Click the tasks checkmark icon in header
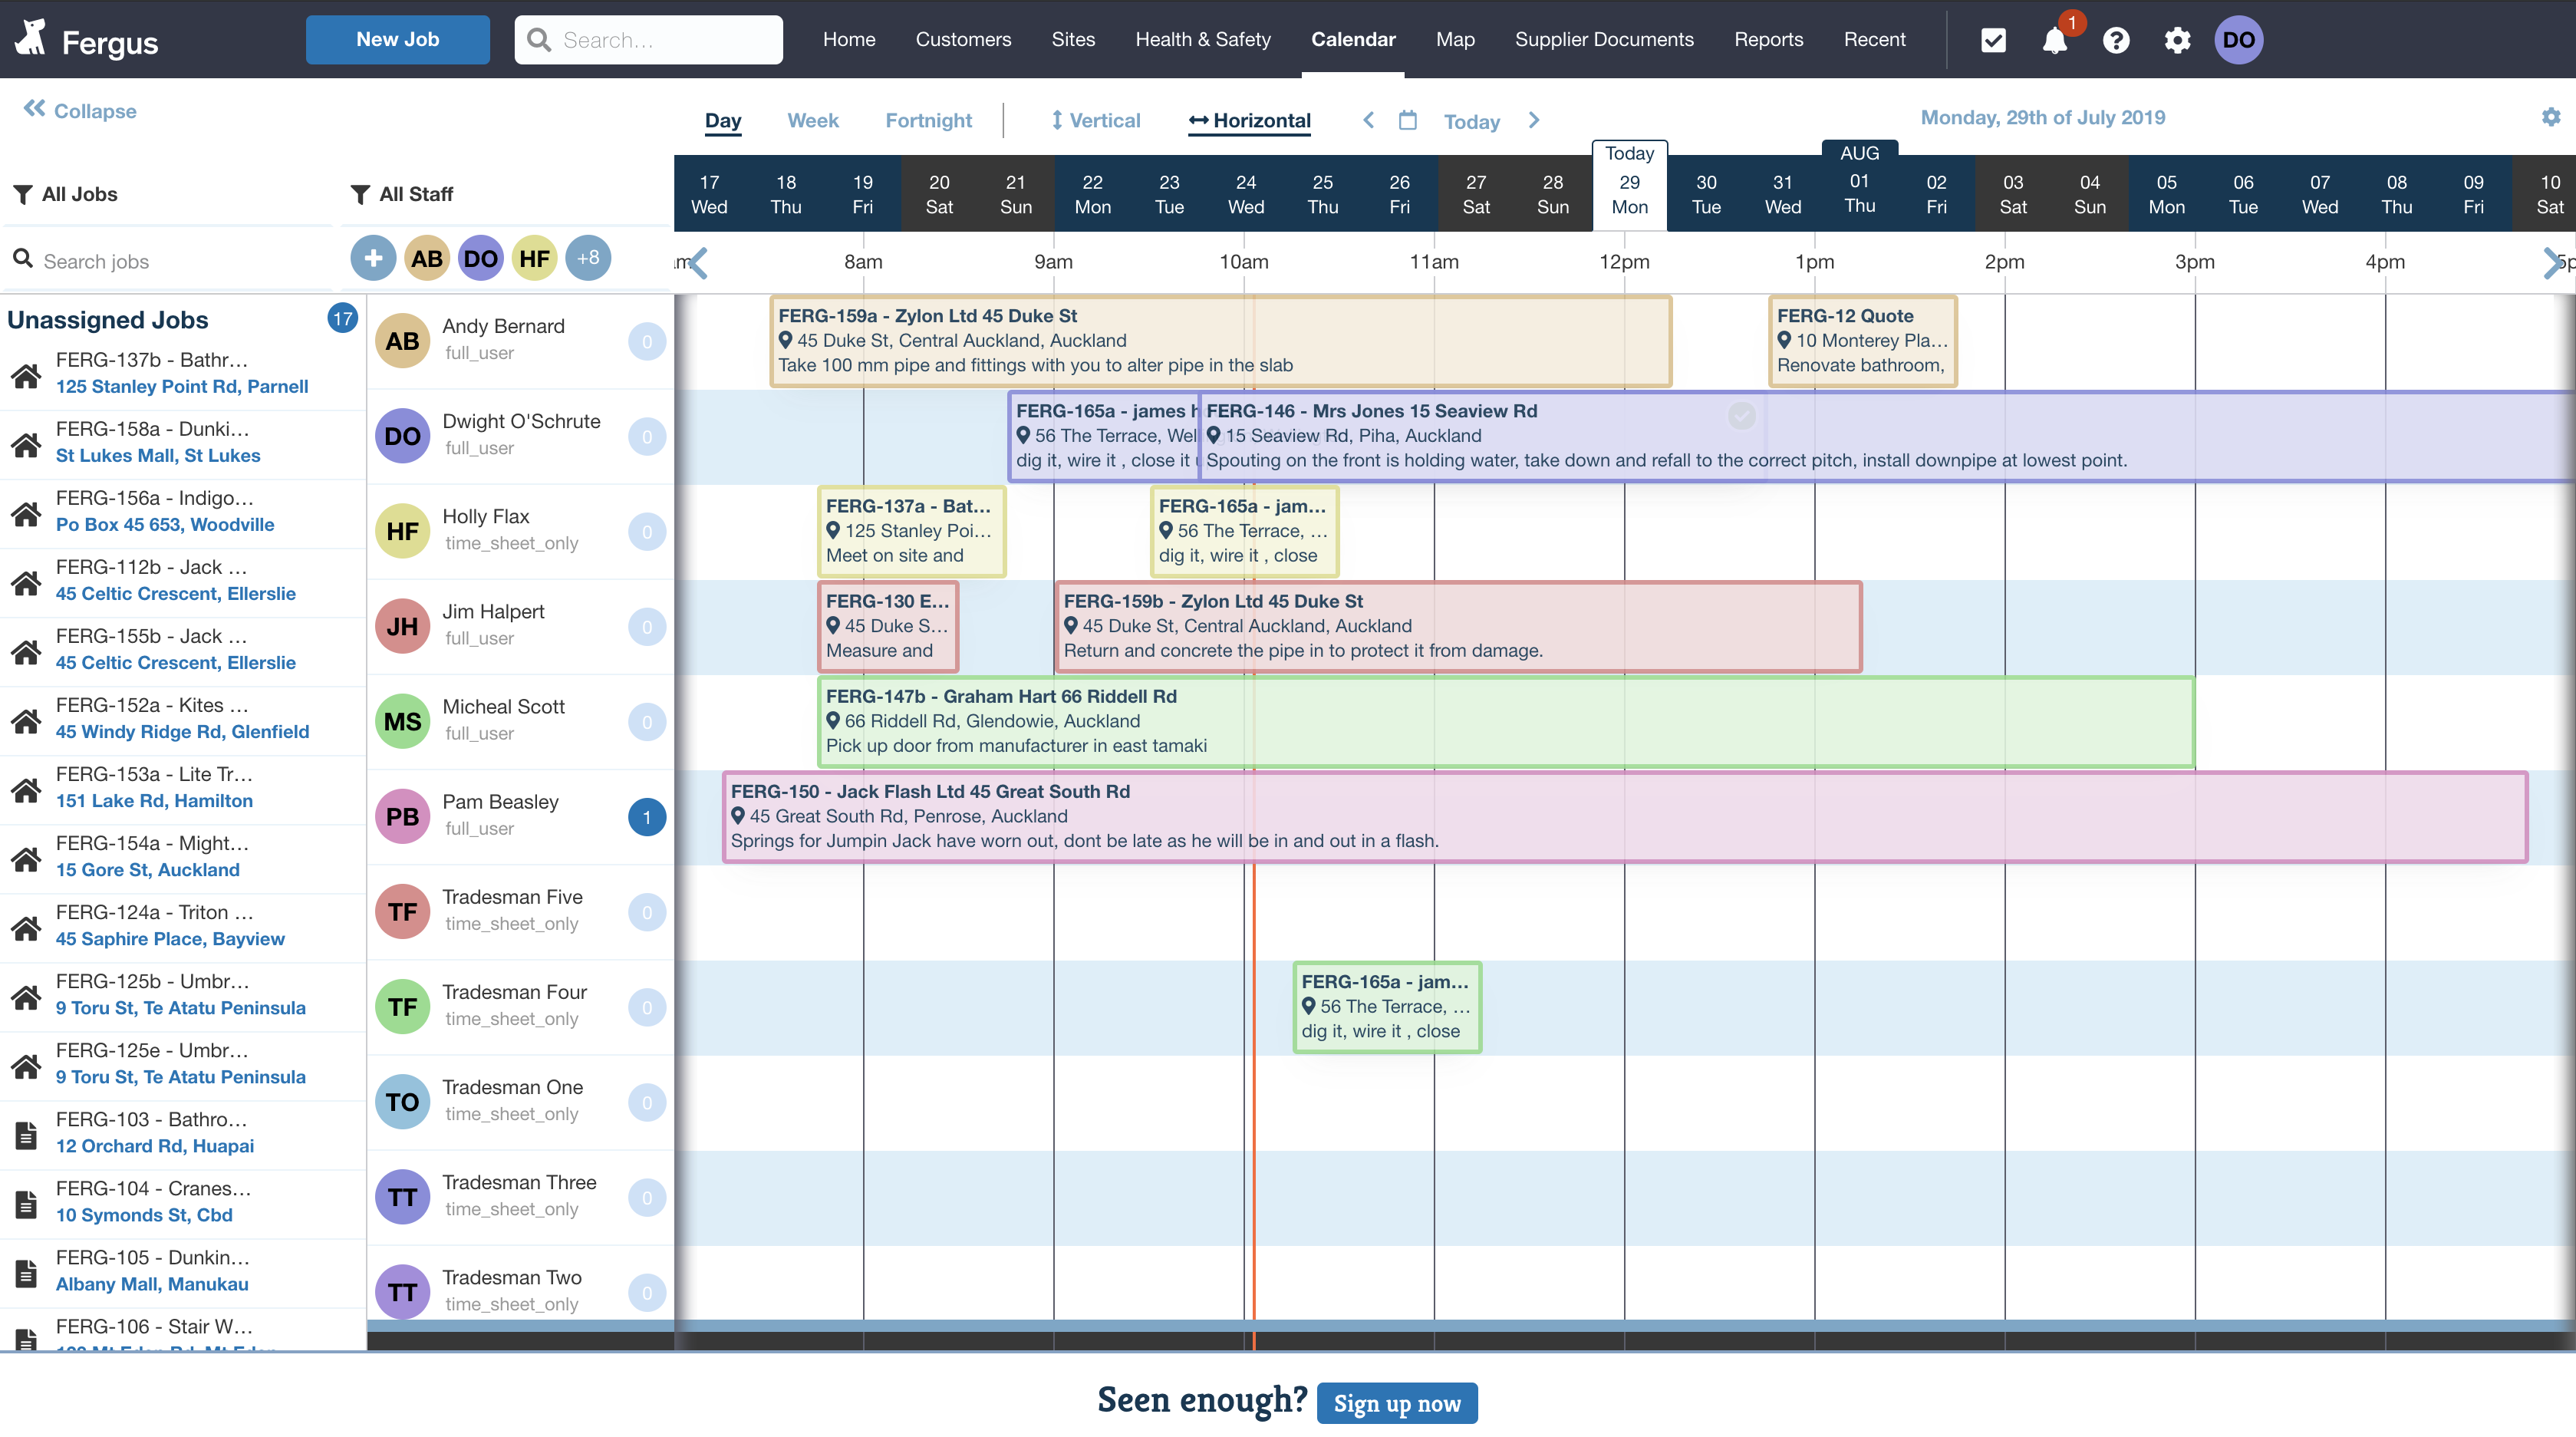 [1993, 40]
